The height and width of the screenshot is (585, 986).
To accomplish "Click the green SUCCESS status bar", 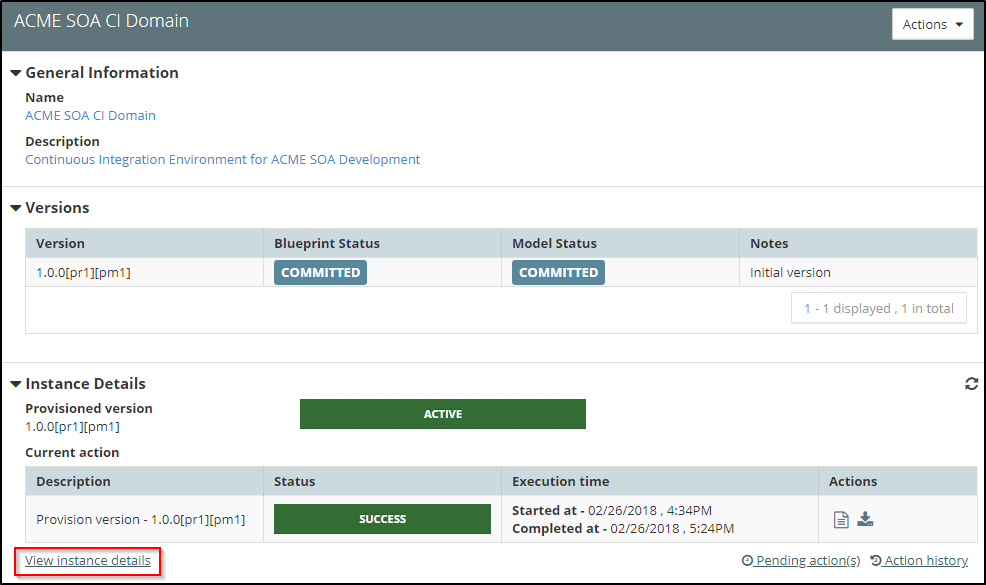I will (382, 519).
